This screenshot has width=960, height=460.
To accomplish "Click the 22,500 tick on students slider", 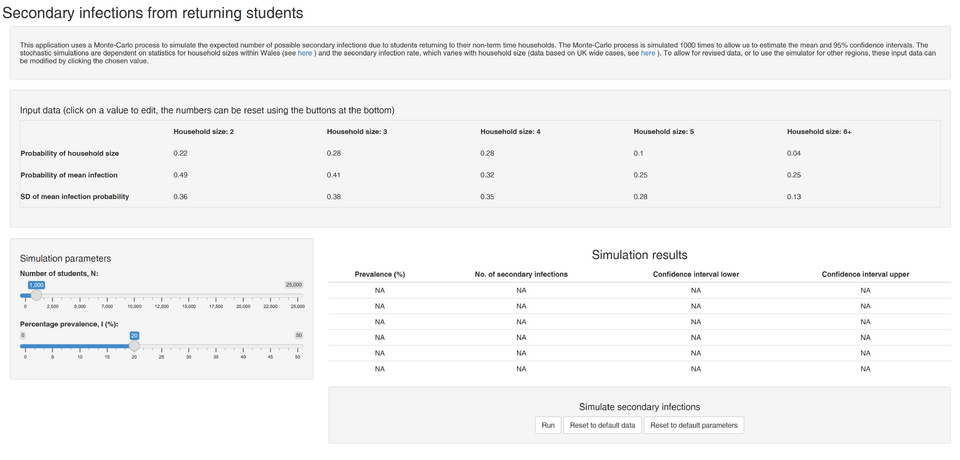I will [x=271, y=306].
